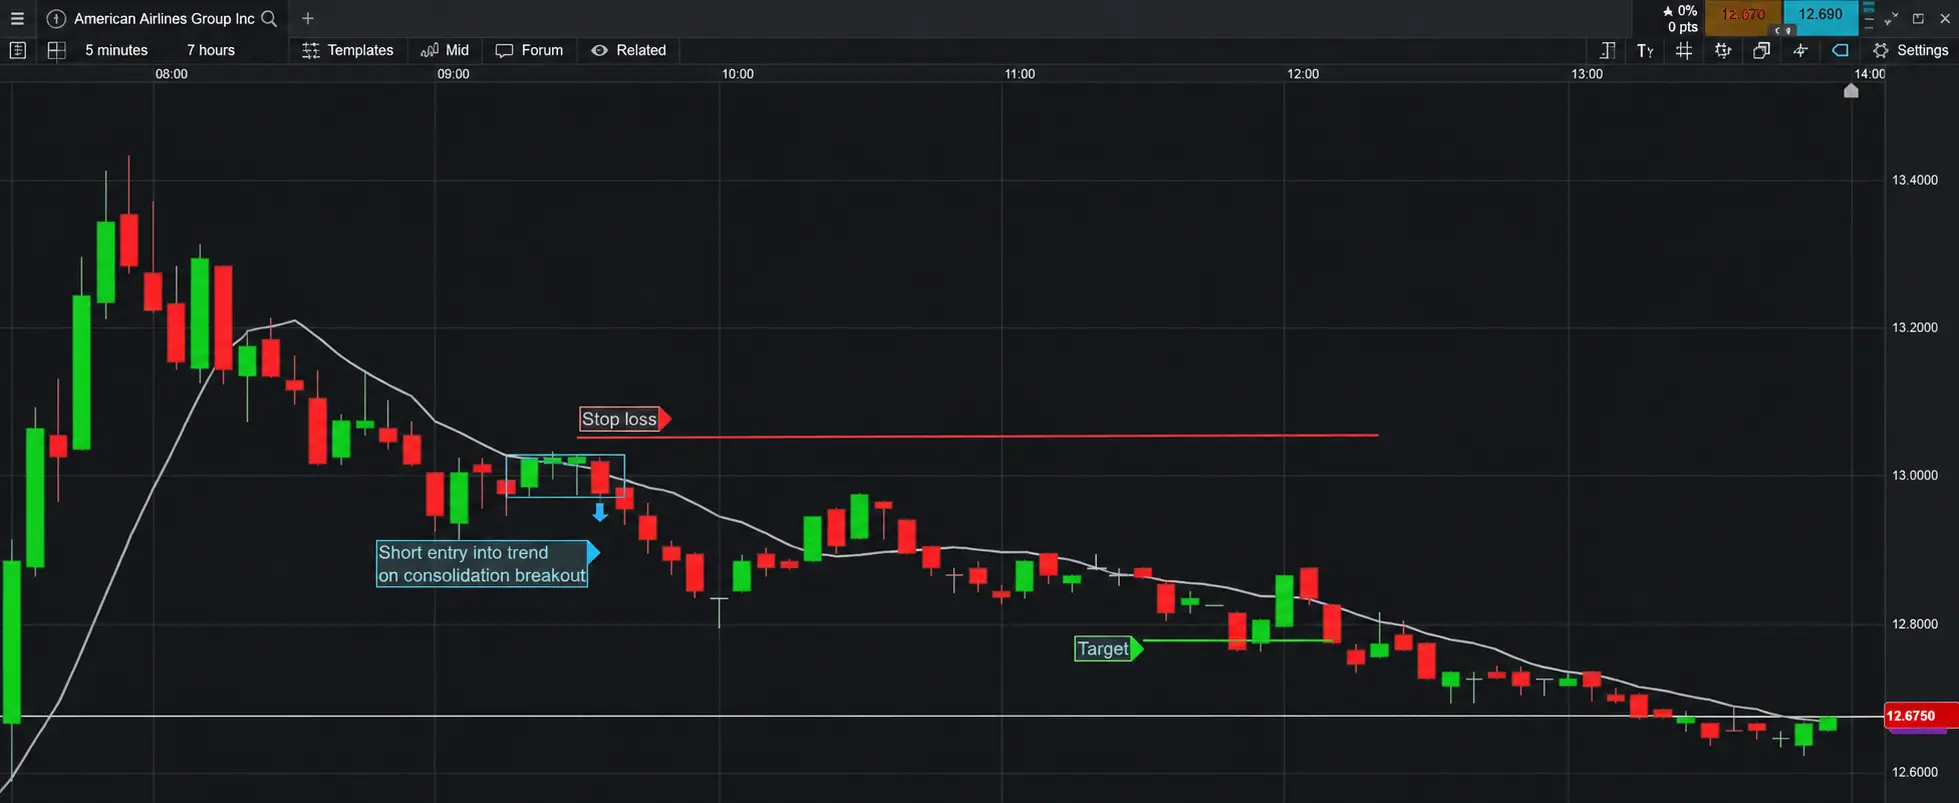
Task: Search for another instrument using magnifier
Action: [269, 18]
